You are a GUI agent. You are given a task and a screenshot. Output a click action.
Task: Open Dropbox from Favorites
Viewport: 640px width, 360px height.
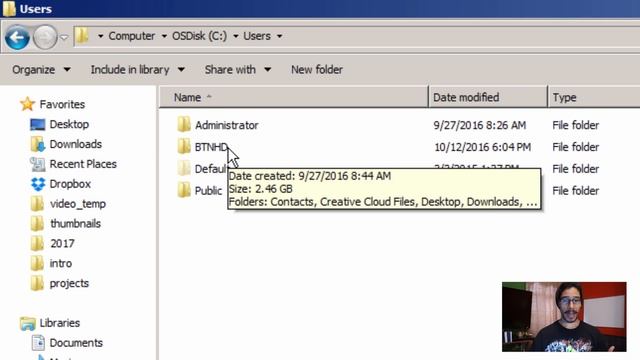click(x=70, y=184)
